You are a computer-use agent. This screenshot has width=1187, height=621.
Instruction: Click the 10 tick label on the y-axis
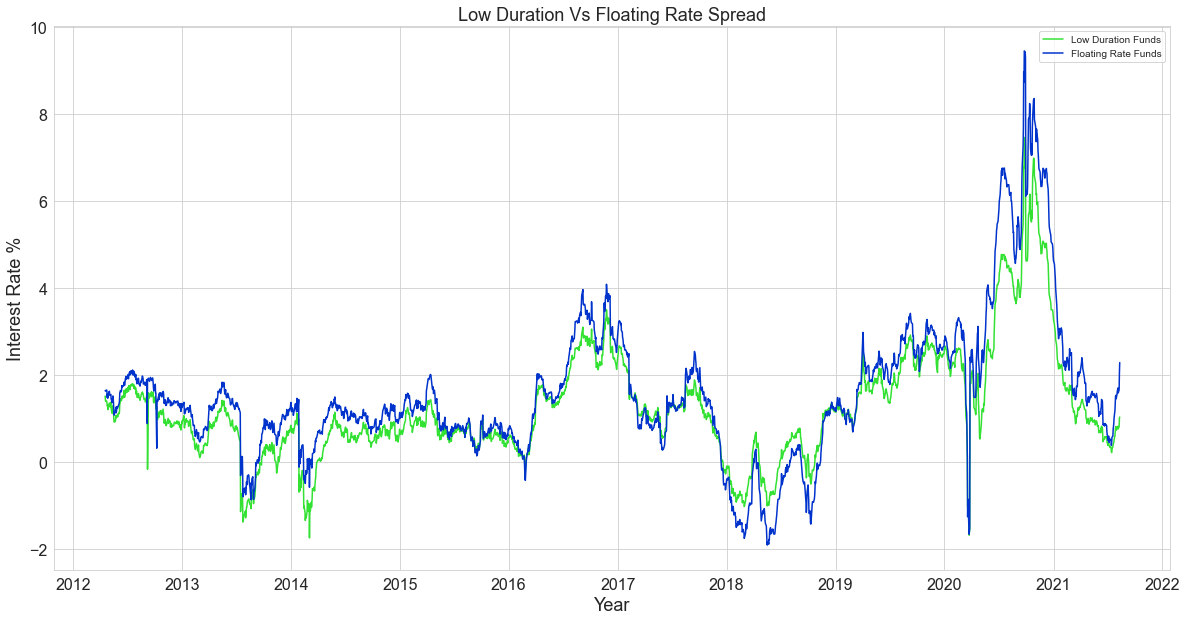pos(36,27)
